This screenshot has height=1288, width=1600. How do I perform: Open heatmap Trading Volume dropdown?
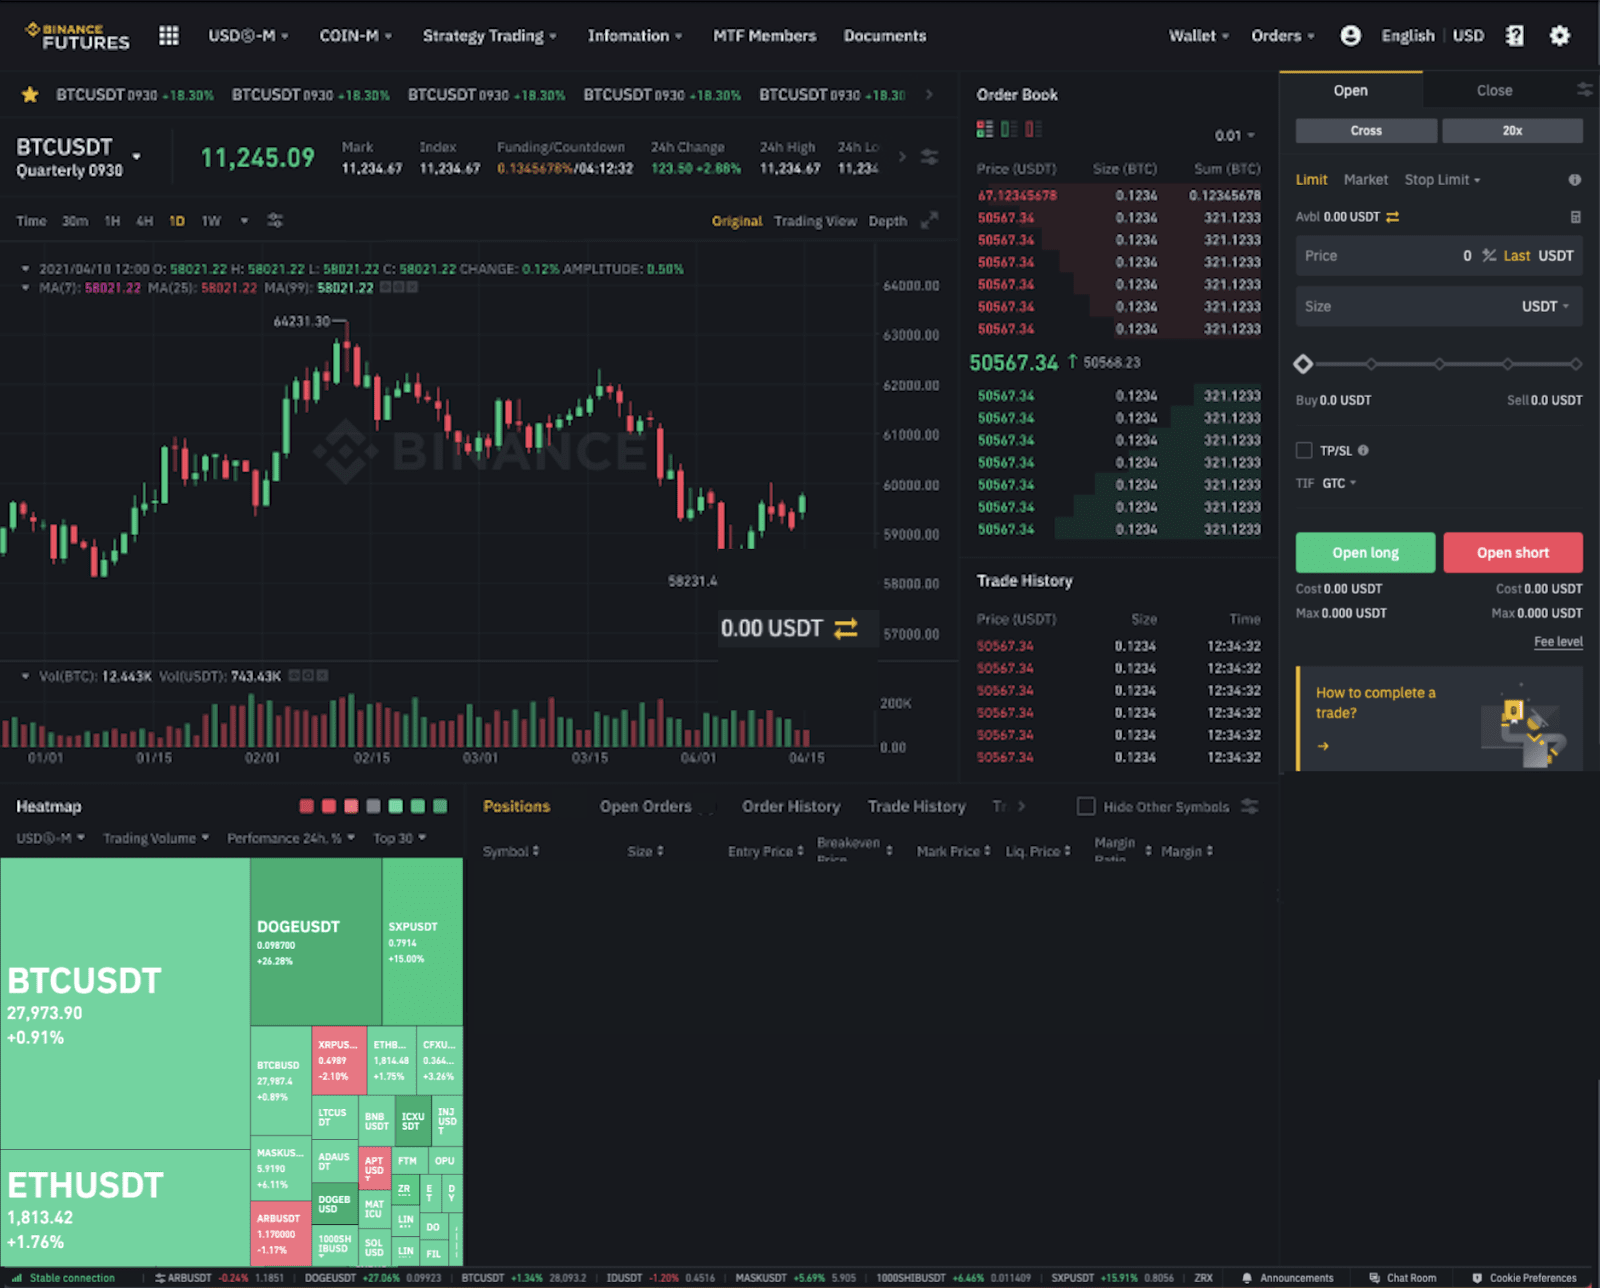point(156,838)
